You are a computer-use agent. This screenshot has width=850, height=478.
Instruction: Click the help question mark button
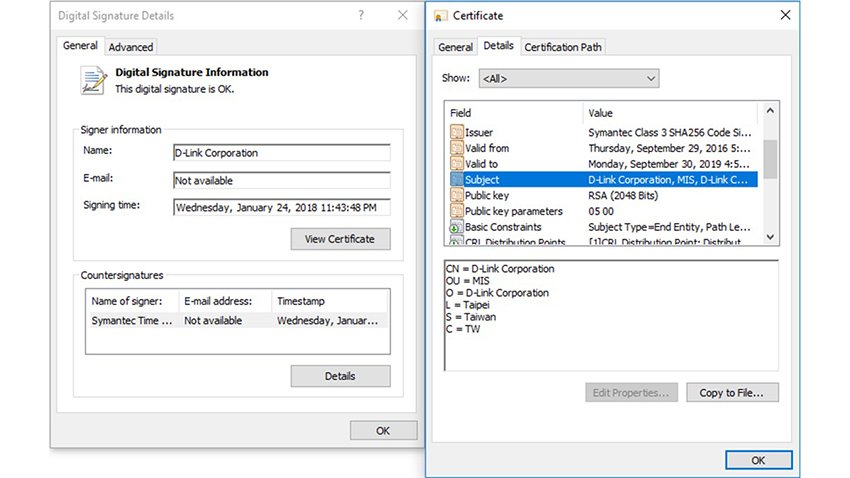click(360, 15)
